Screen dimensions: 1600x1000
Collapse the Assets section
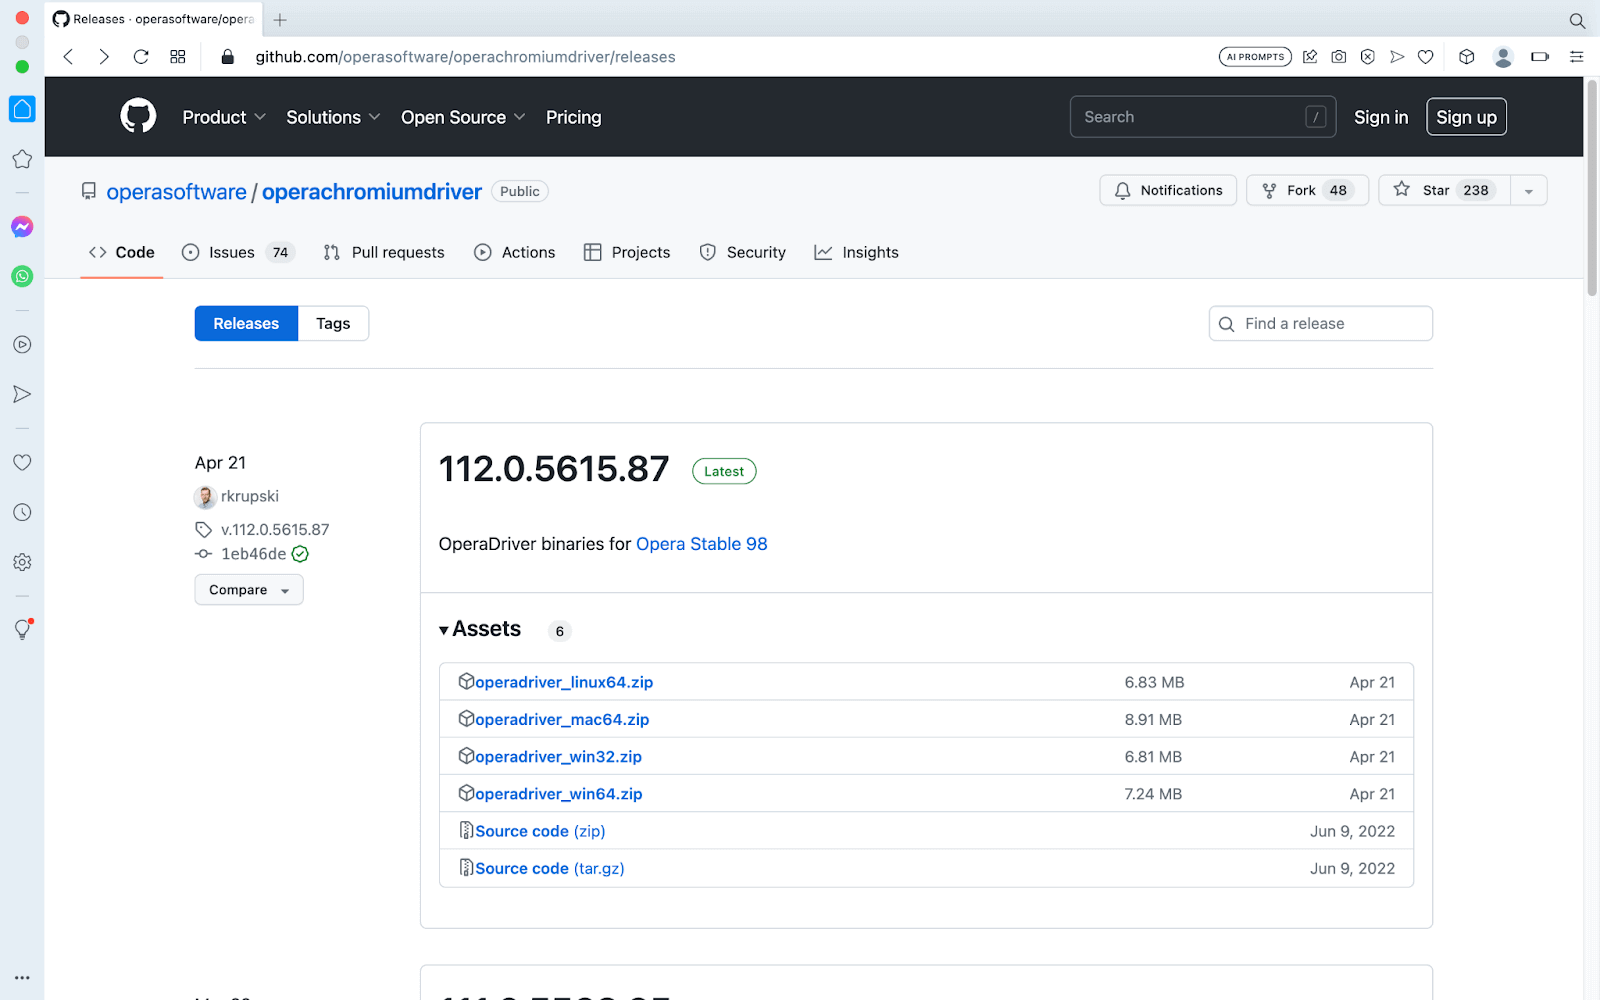click(x=481, y=629)
